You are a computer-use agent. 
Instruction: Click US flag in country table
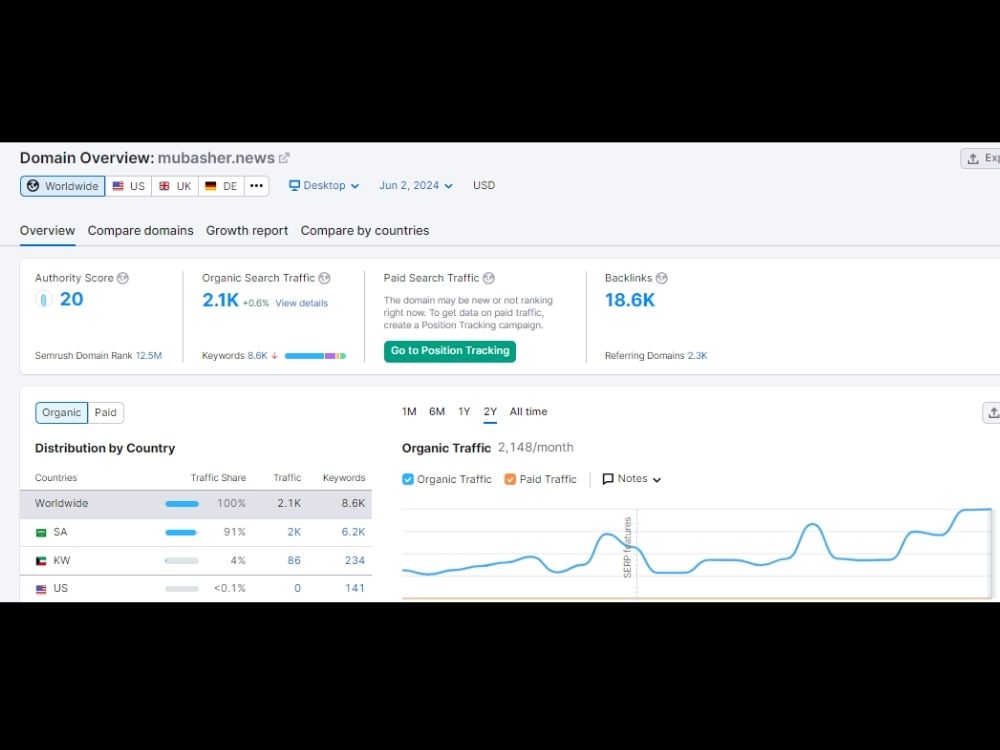pos(41,589)
